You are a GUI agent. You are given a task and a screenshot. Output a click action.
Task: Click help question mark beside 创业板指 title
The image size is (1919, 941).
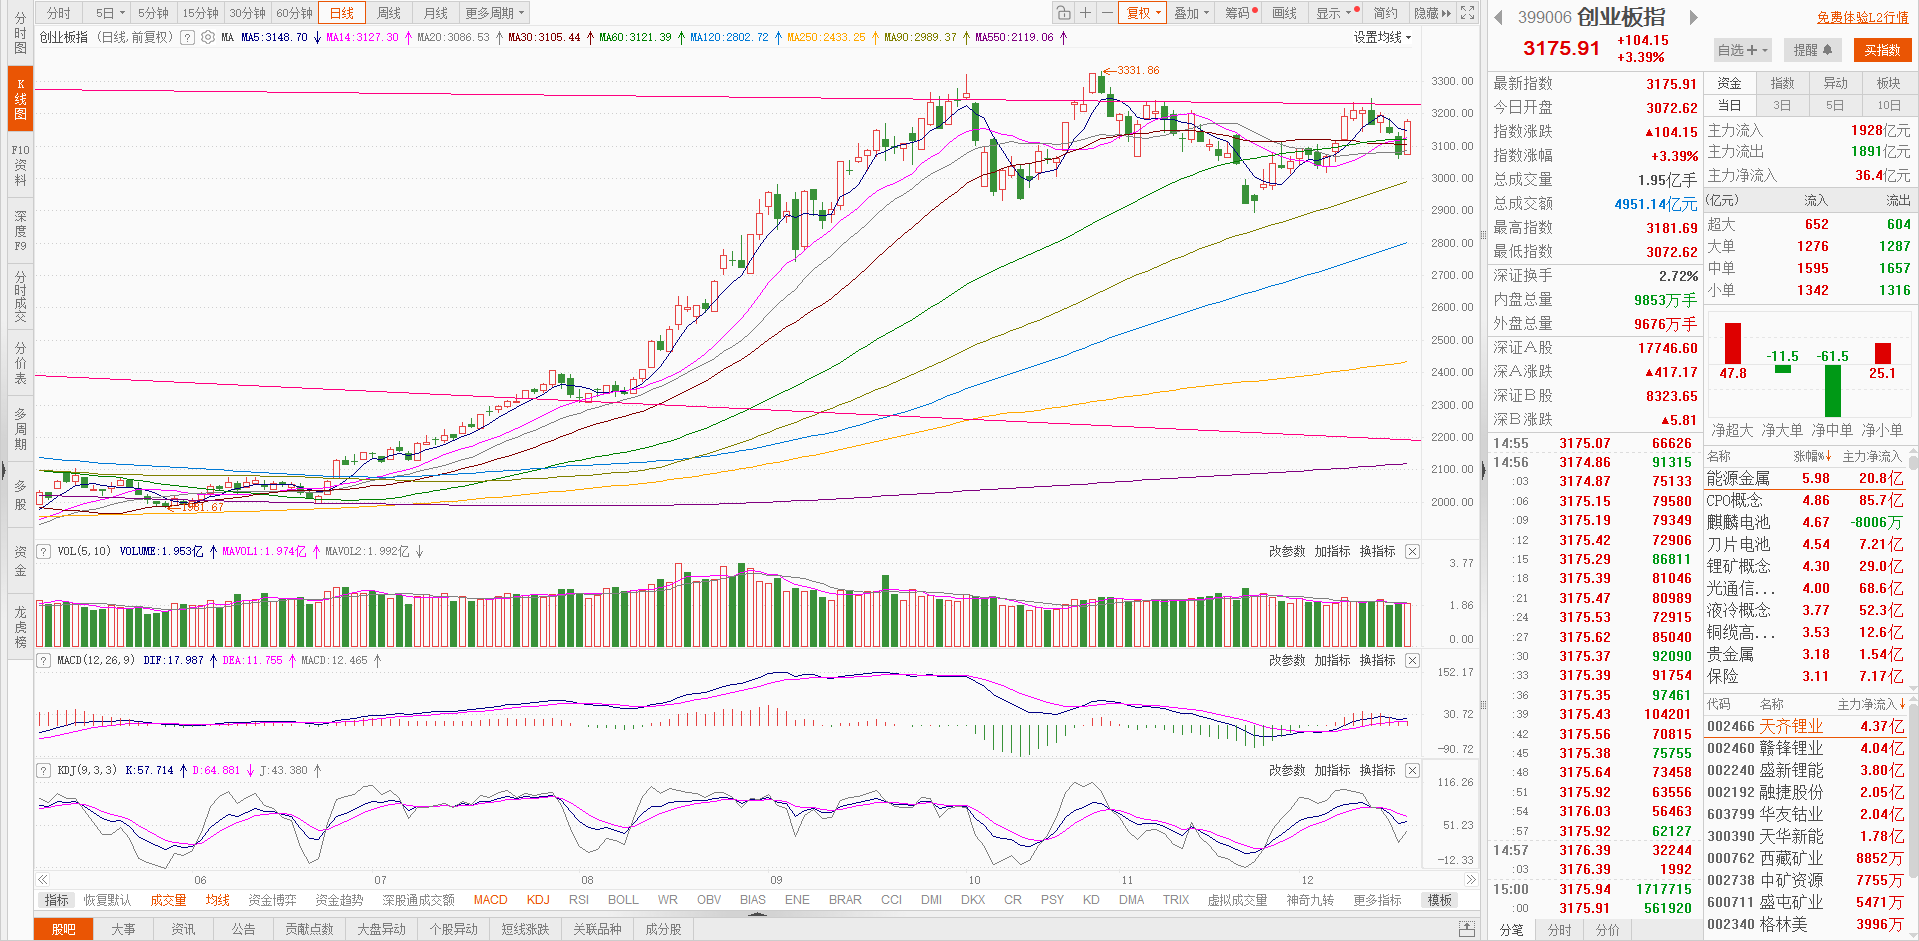pos(187,37)
